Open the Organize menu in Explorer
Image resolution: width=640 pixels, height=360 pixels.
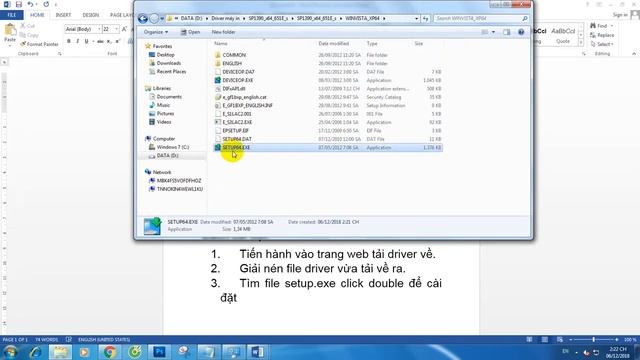(x=156, y=32)
